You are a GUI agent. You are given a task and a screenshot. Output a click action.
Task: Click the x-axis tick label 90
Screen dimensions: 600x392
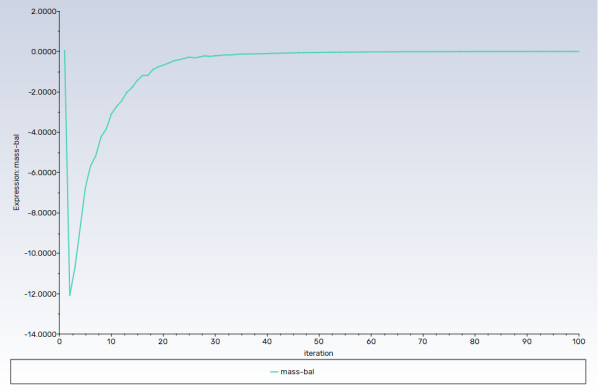point(527,341)
